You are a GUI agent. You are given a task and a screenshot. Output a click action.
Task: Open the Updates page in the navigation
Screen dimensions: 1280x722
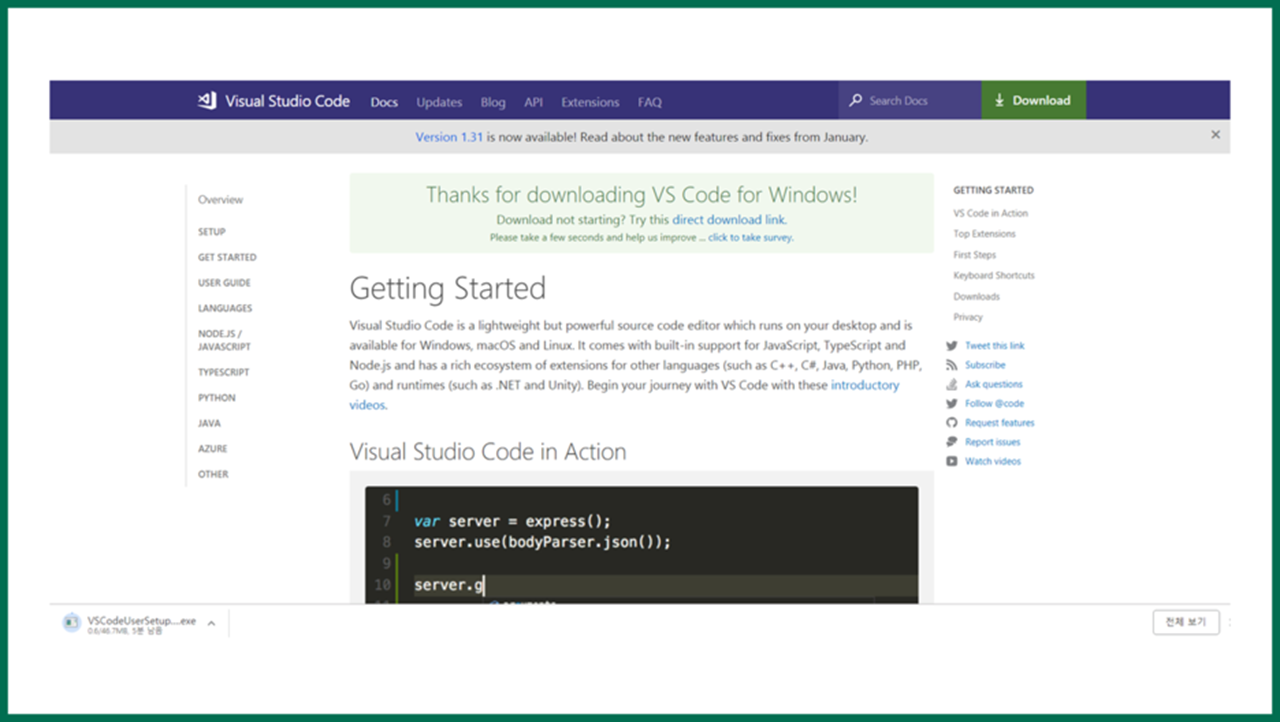(439, 102)
